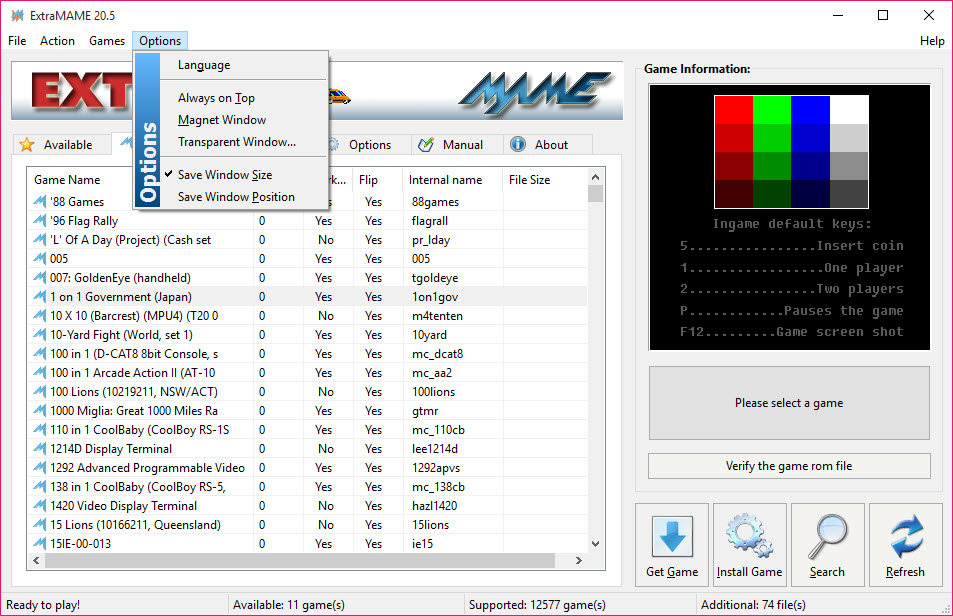Viewport: 953px width, 616px height.
Task: Sort by the Internal name column header
Action: [x=452, y=180]
